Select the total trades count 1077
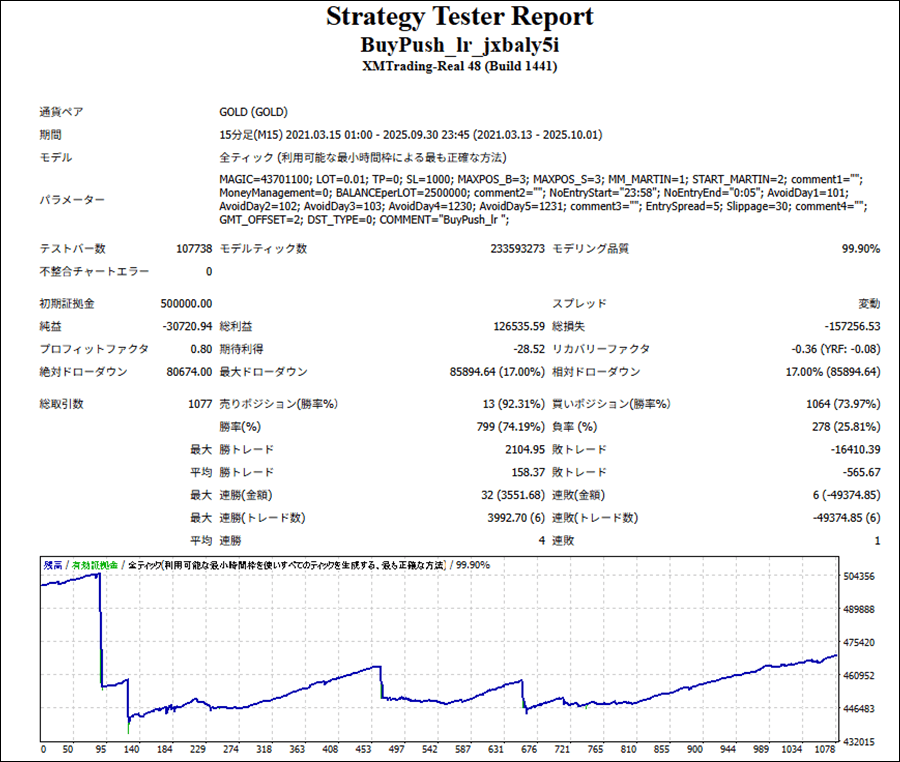Image resolution: width=900 pixels, height=762 pixels. tap(198, 404)
